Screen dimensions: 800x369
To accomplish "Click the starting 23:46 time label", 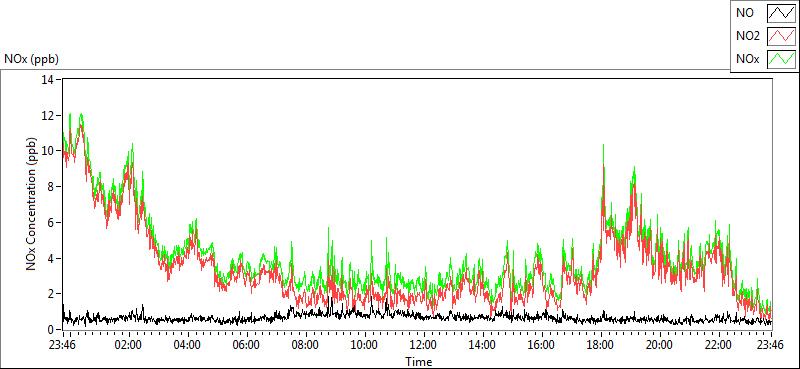I will [61, 344].
